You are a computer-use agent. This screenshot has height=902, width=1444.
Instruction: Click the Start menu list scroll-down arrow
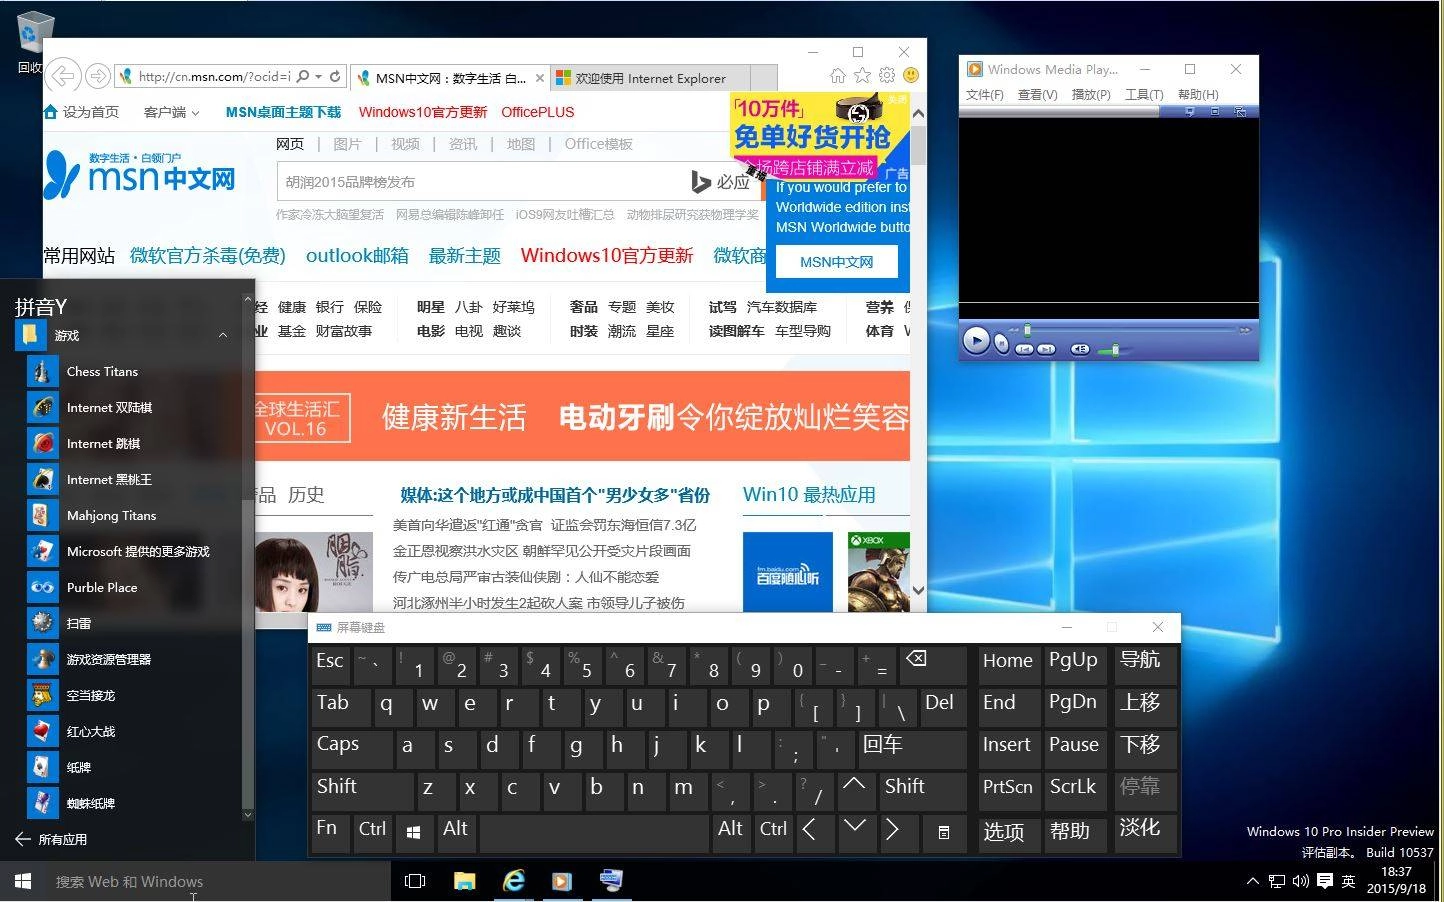click(x=248, y=816)
